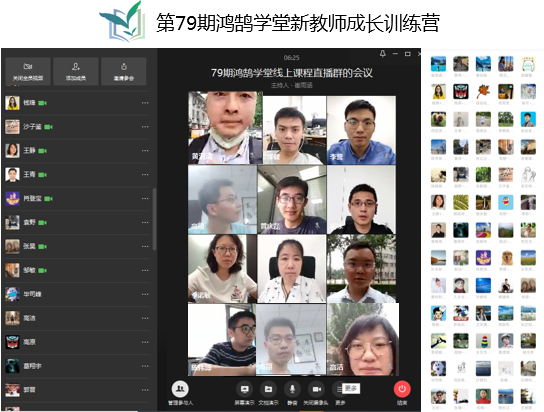Expand the three-dot menu for 袁野
Viewport: 544px width, 412px height.
point(145,223)
